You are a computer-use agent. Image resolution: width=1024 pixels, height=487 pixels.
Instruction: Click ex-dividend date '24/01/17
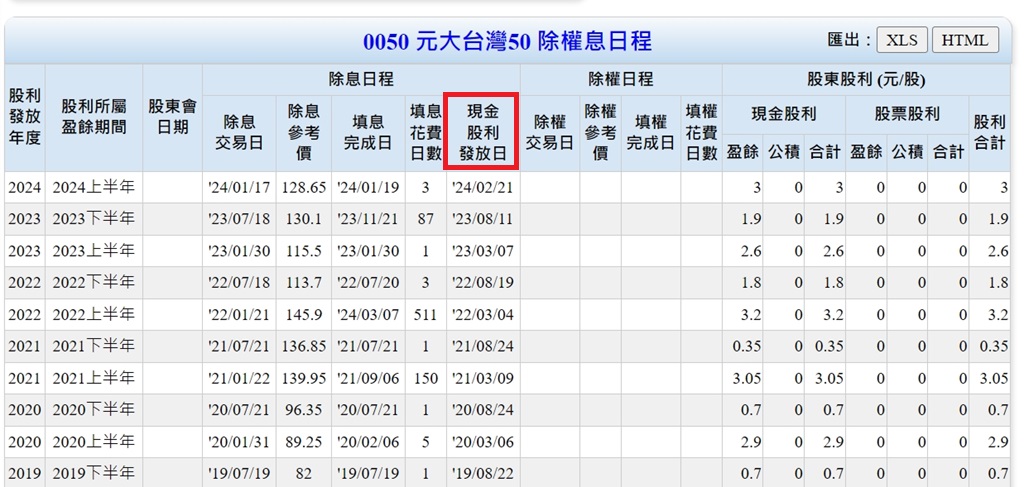[239, 188]
